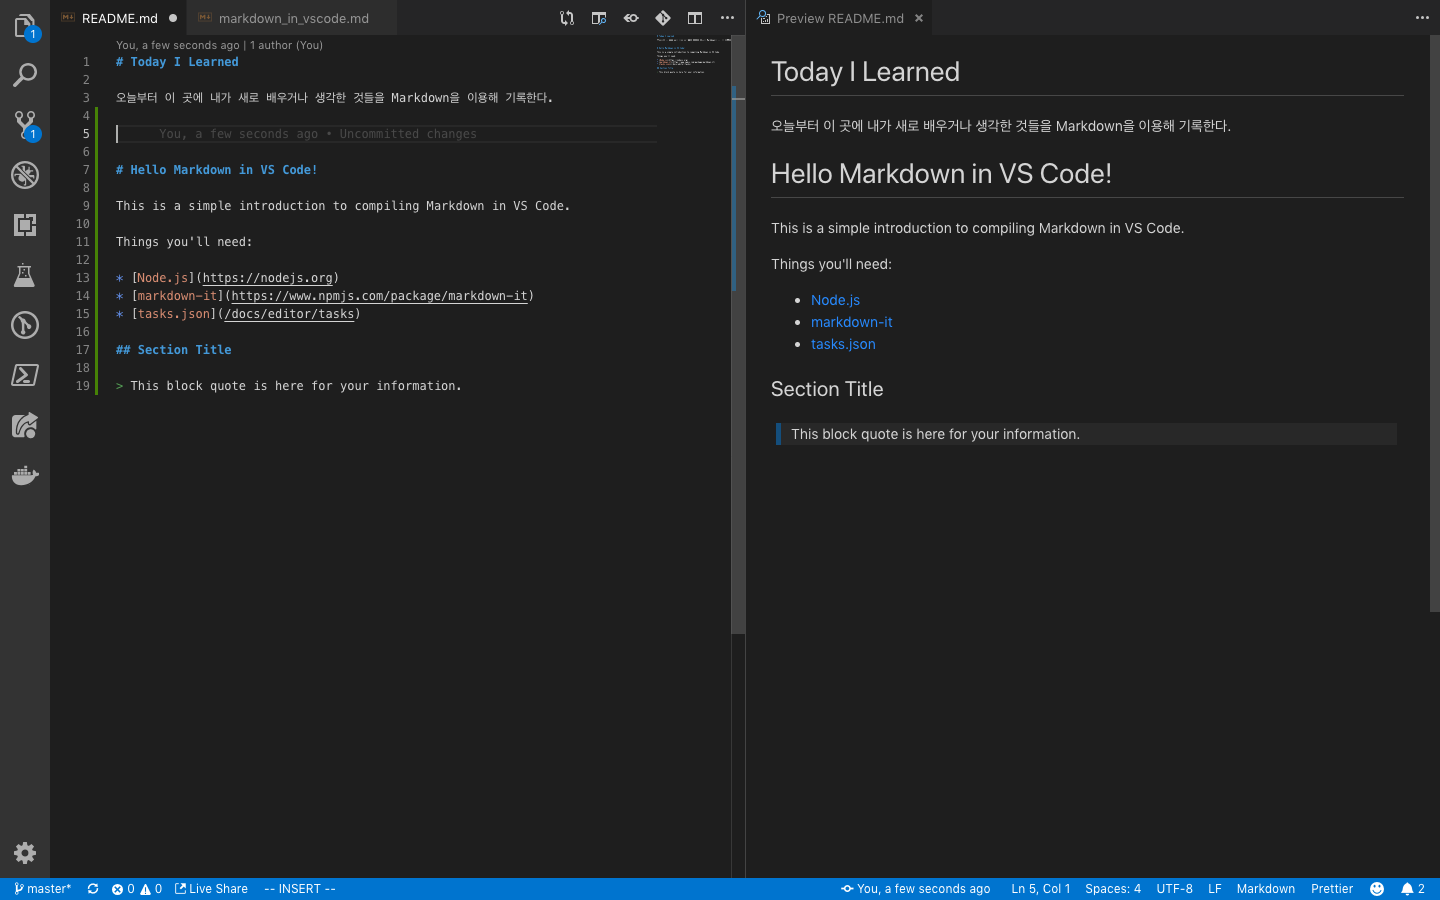Image resolution: width=1440 pixels, height=900 pixels.
Task: Click unsaved dot on README.md tab
Action: (173, 18)
